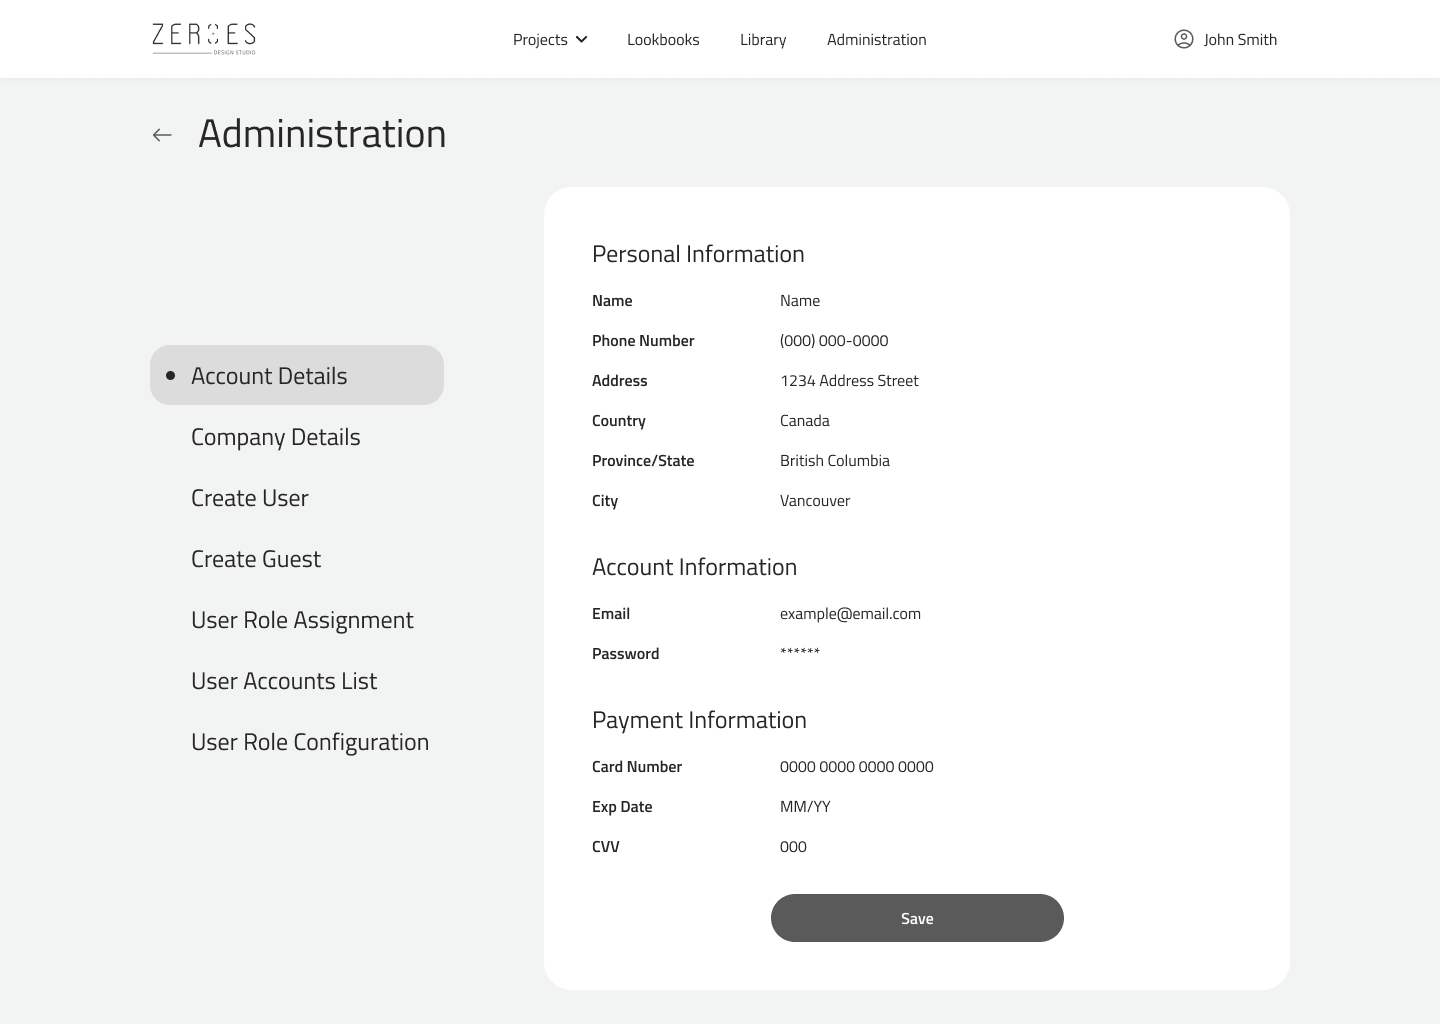1440x1024 pixels.
Task: Click the British Columbia province value
Action: [x=835, y=461]
